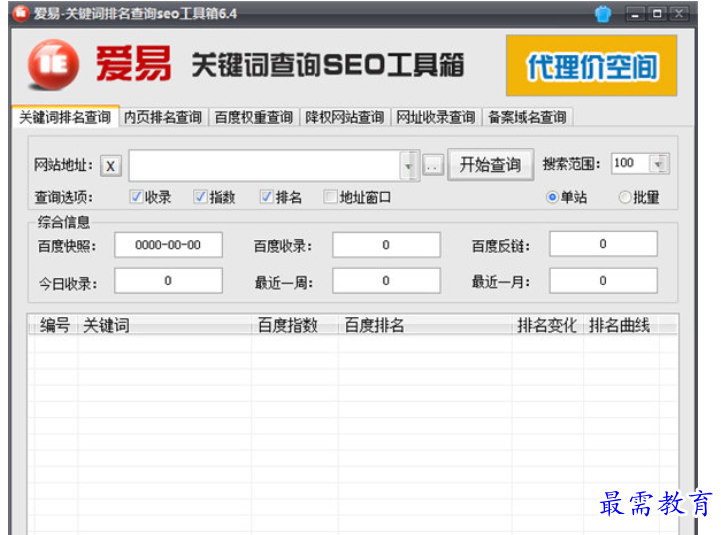The image size is (721, 535).
Task: Maximize the 爱易 window
Action: click(657, 14)
